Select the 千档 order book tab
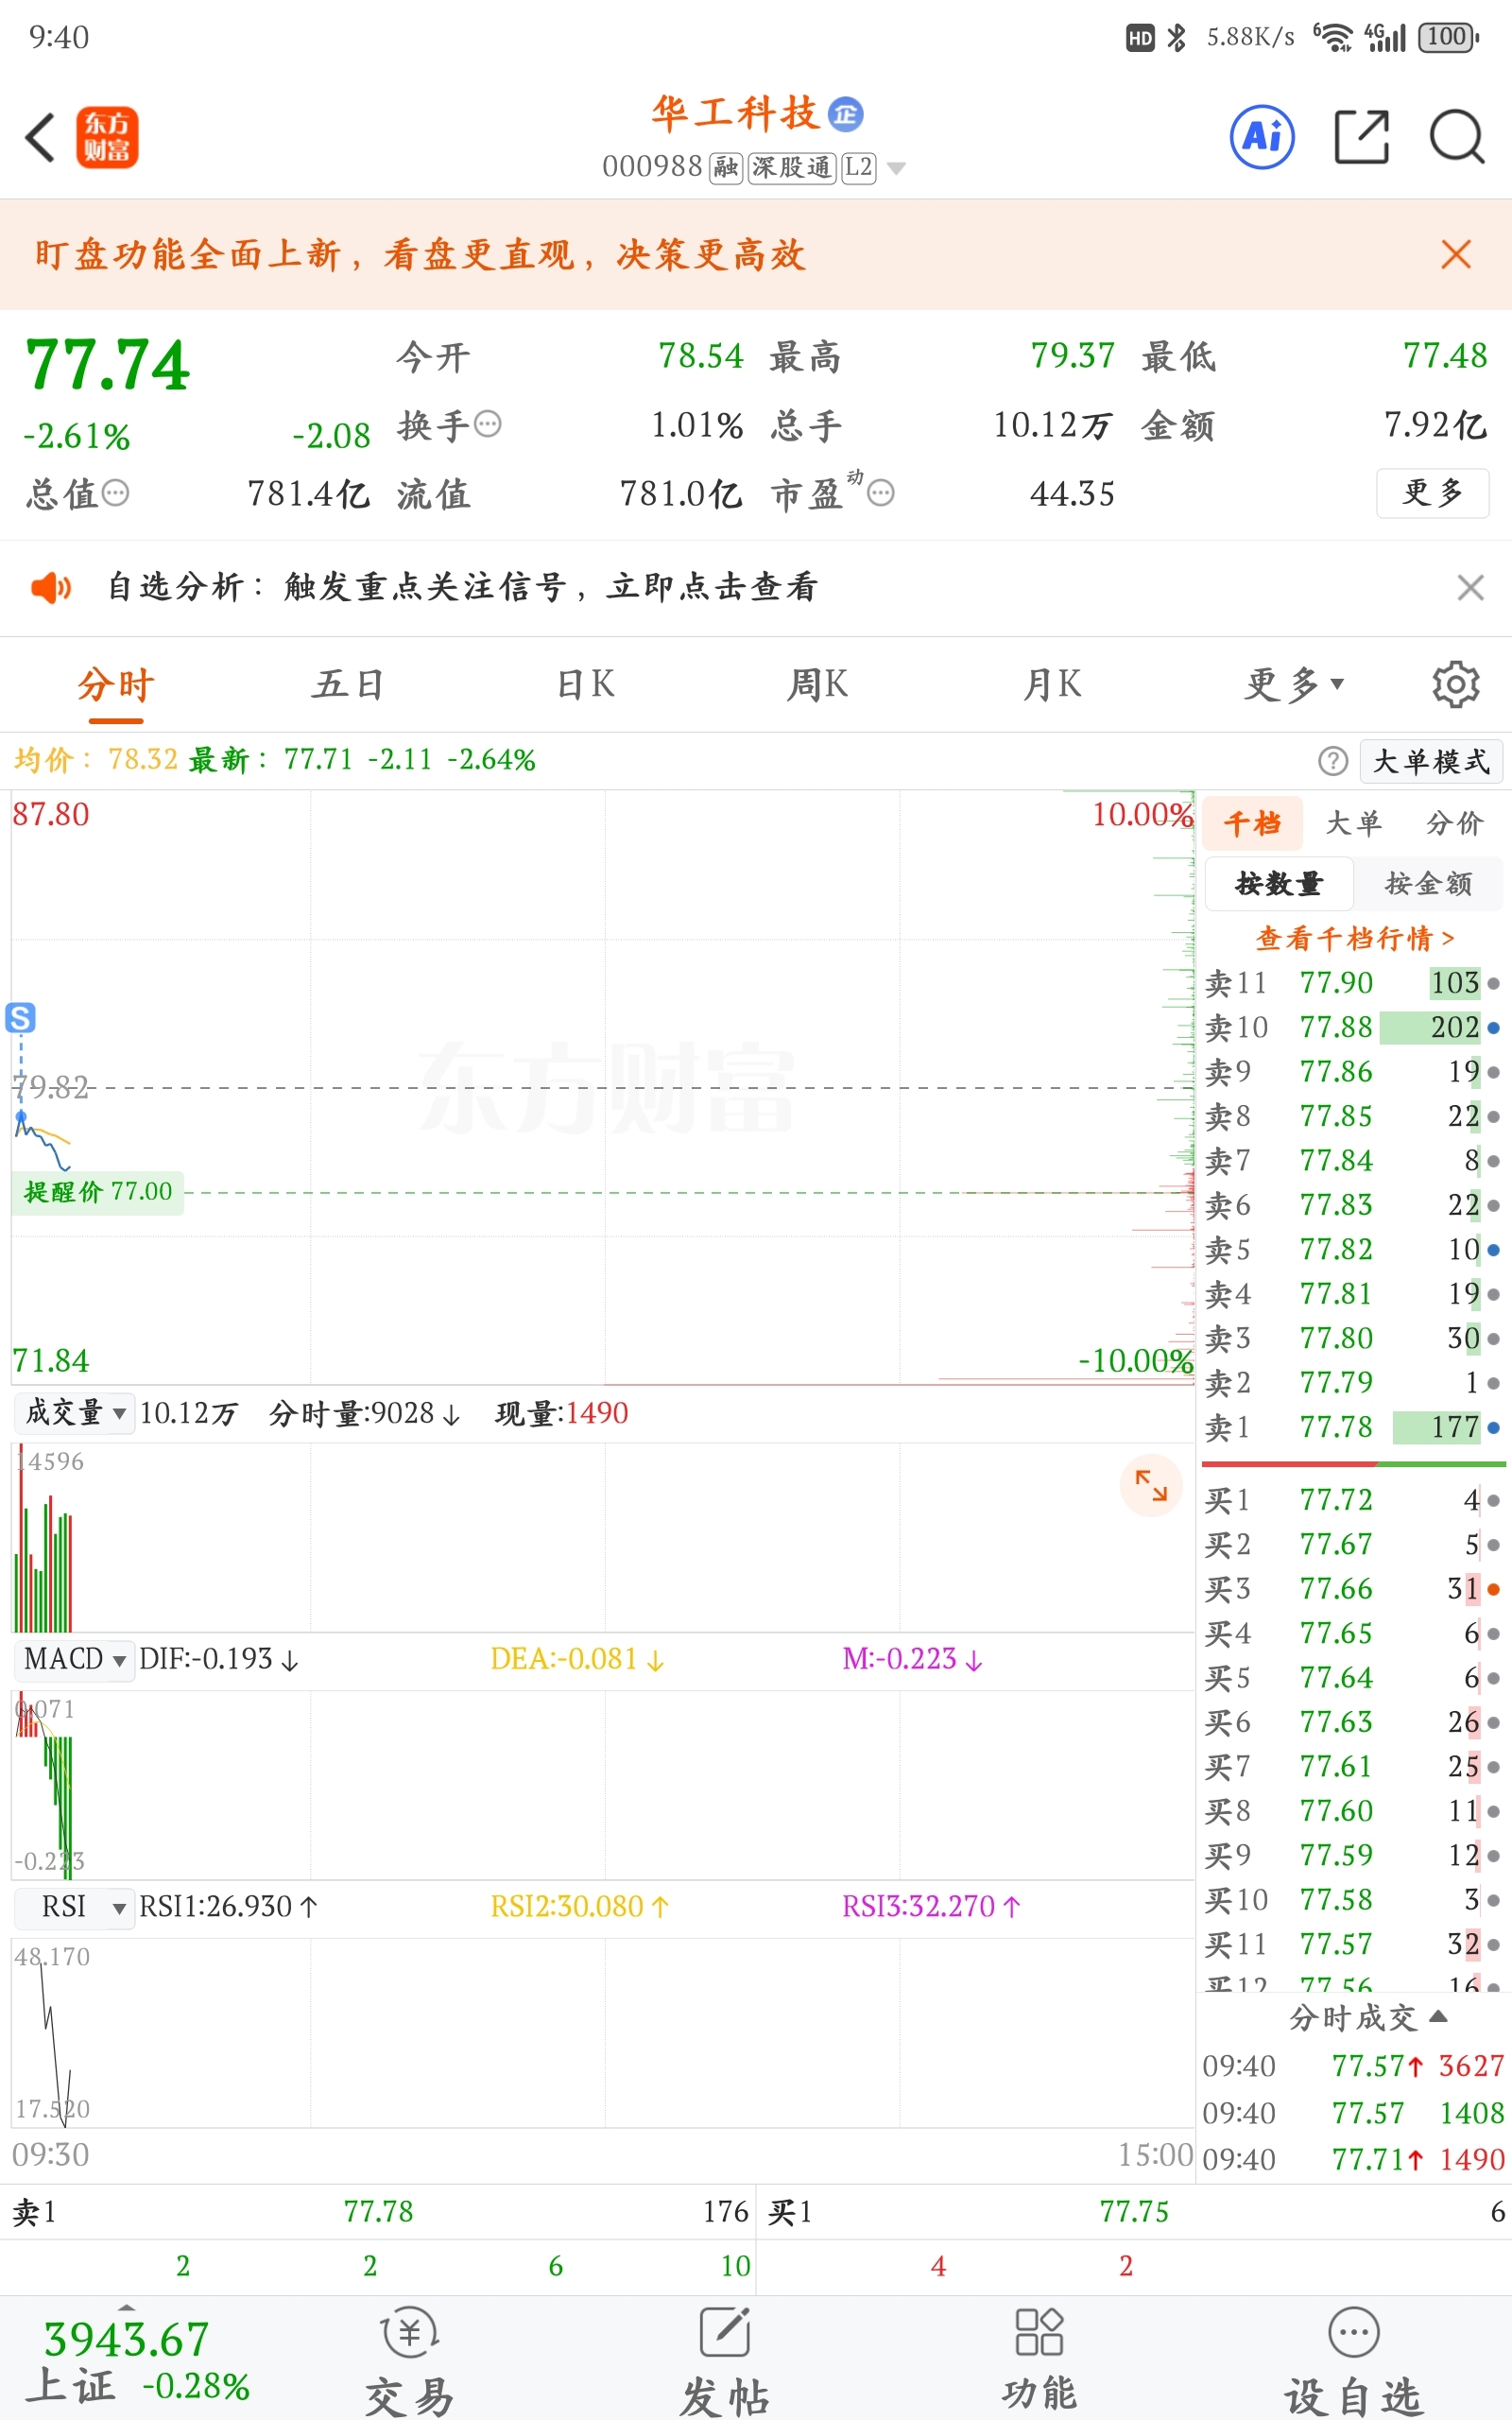Viewport: 1512px width, 2420px height. pos(1252,823)
